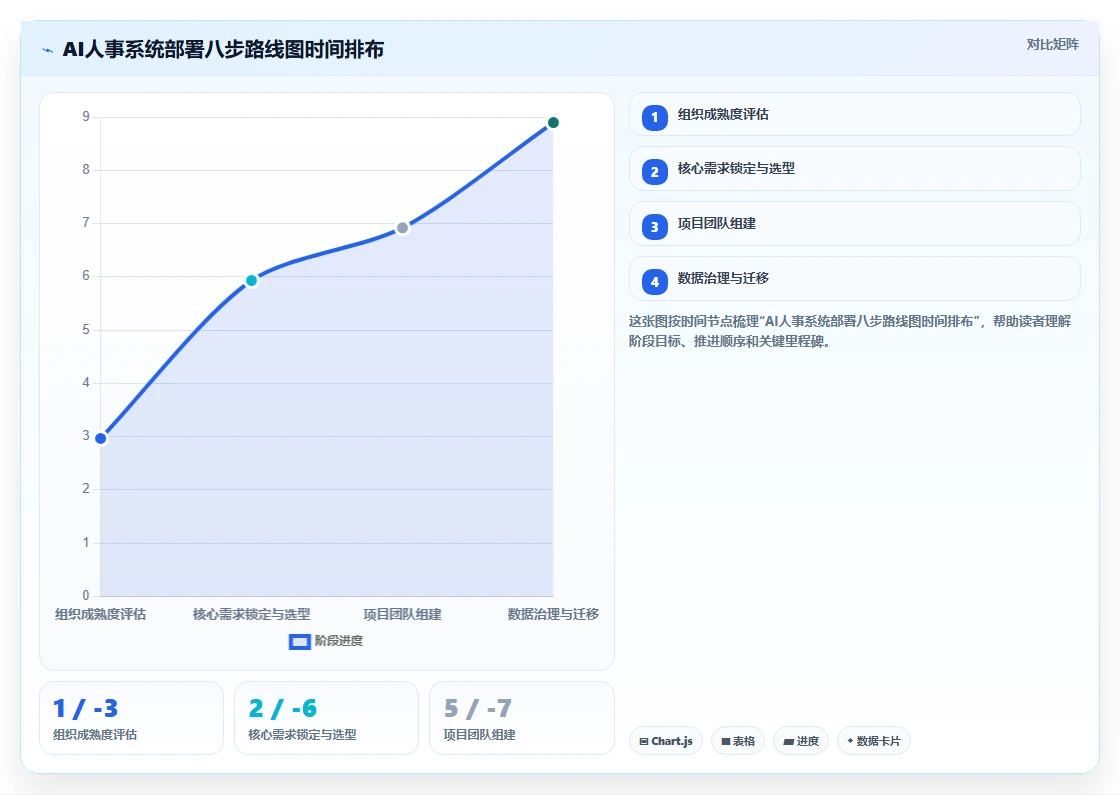Toggle the 阶段进度 legend color box
1120x795 pixels.
coord(299,641)
